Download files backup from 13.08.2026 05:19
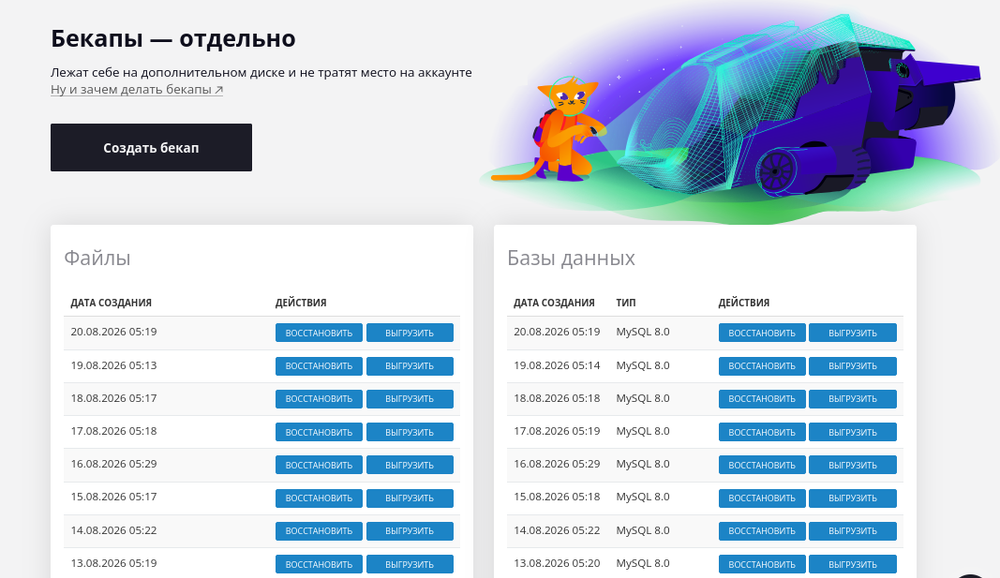 409,564
